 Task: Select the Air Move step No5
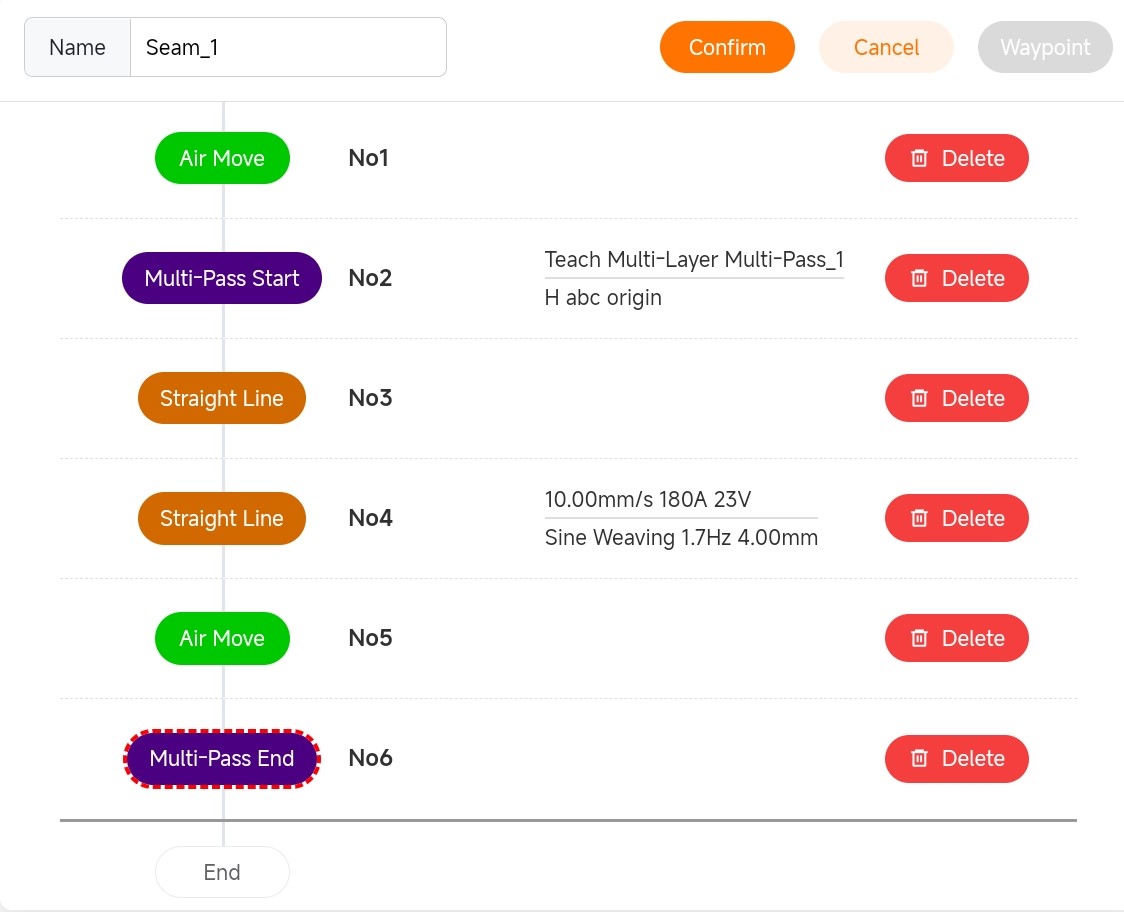click(222, 638)
